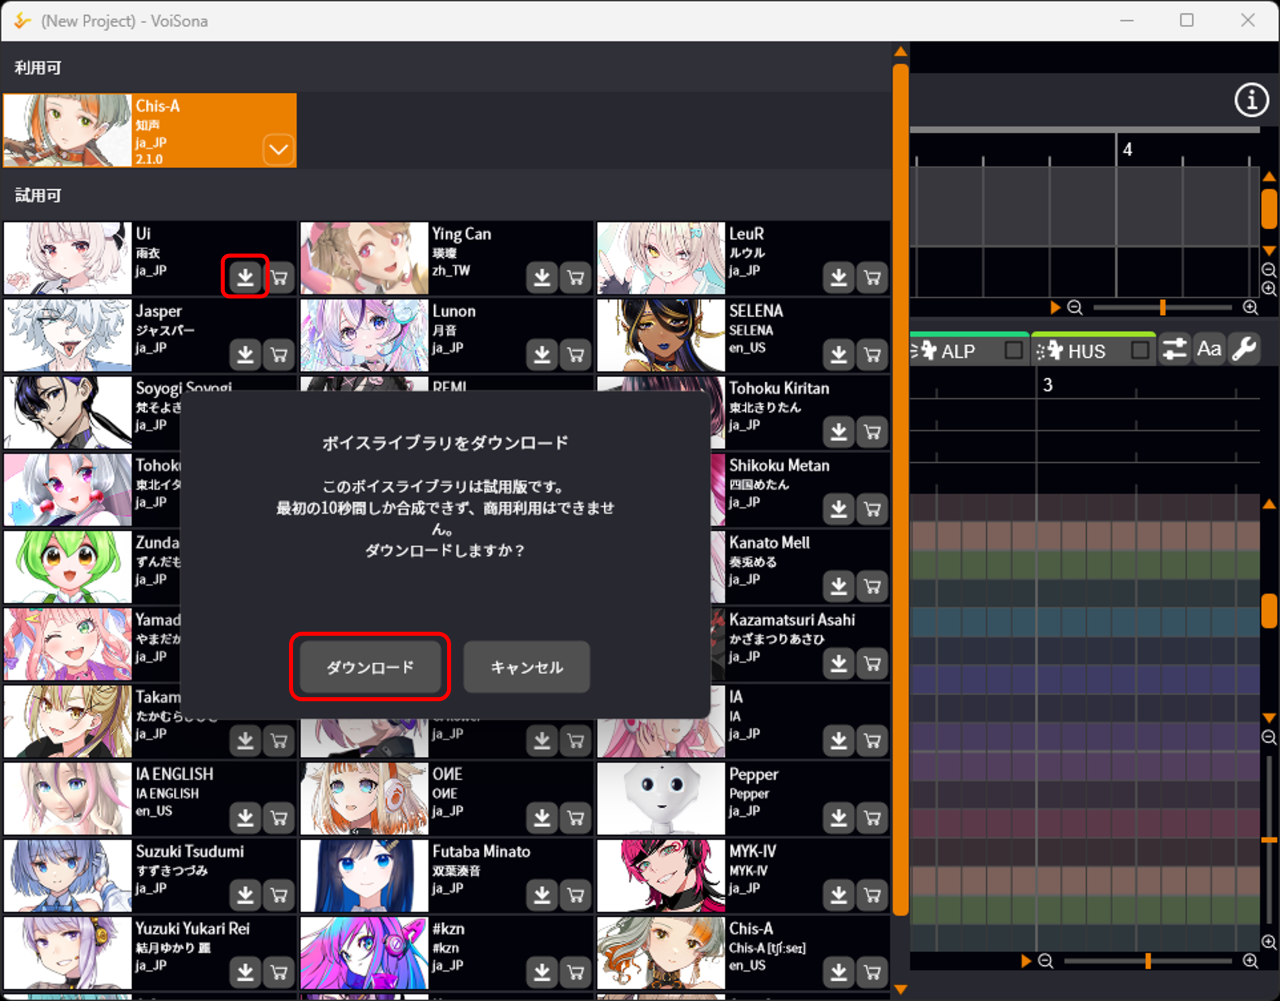
Task: Download the Shikoku Metan voice library
Action: pyautogui.click(x=839, y=508)
